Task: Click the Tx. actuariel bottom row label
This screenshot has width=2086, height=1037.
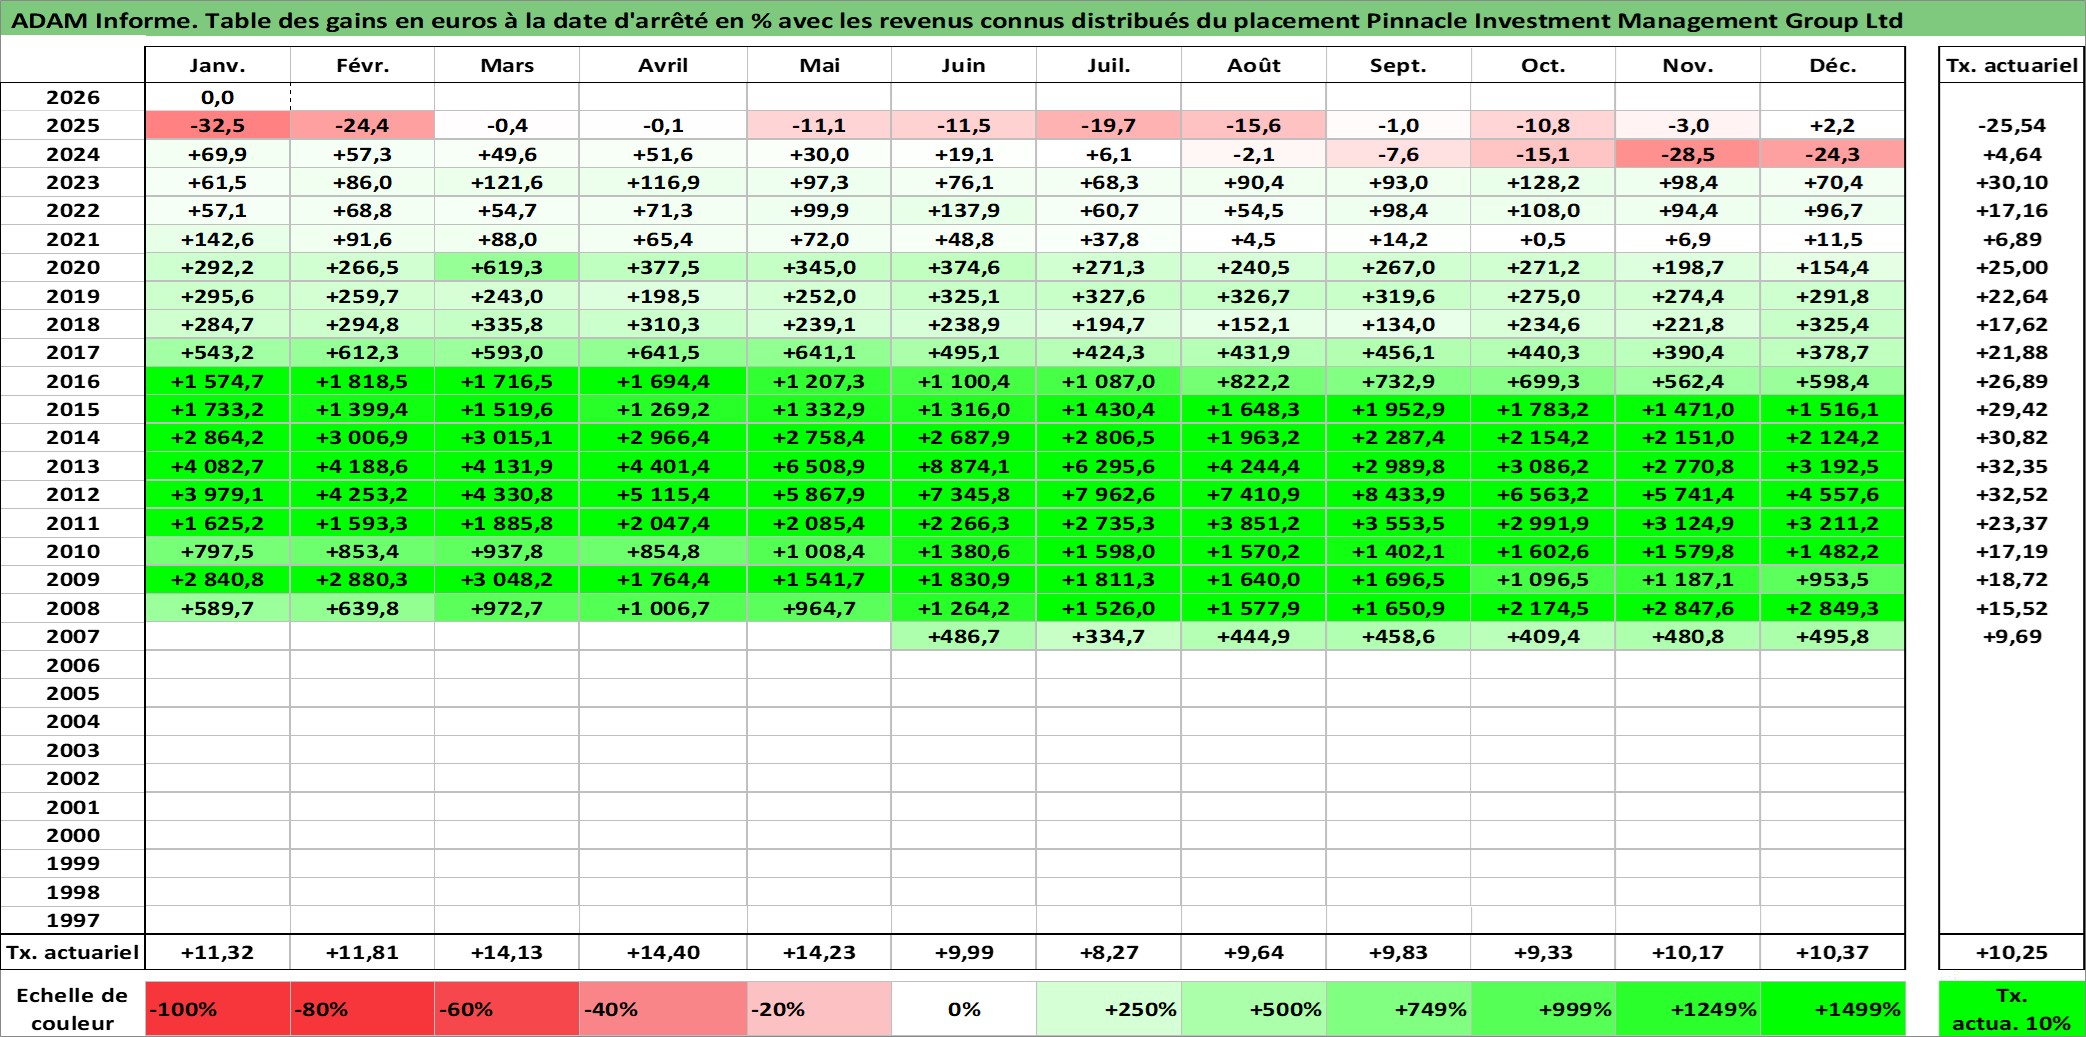Action: [x=73, y=952]
